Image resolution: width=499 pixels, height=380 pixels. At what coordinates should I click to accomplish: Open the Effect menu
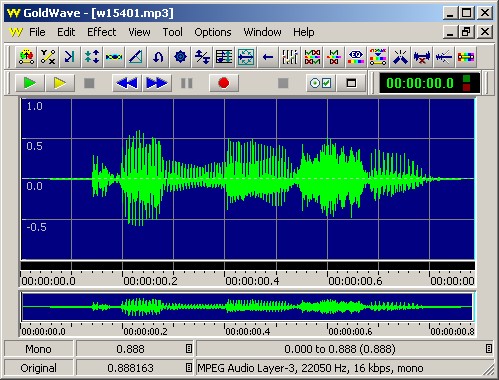click(x=101, y=32)
